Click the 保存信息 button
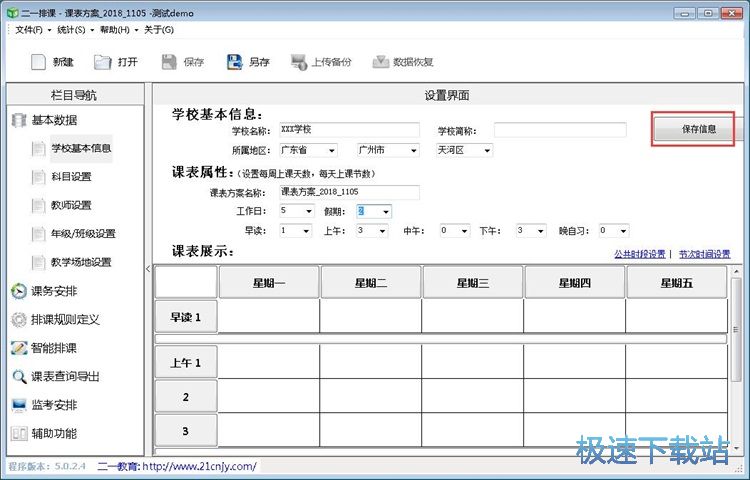The image size is (750, 480). (x=693, y=129)
